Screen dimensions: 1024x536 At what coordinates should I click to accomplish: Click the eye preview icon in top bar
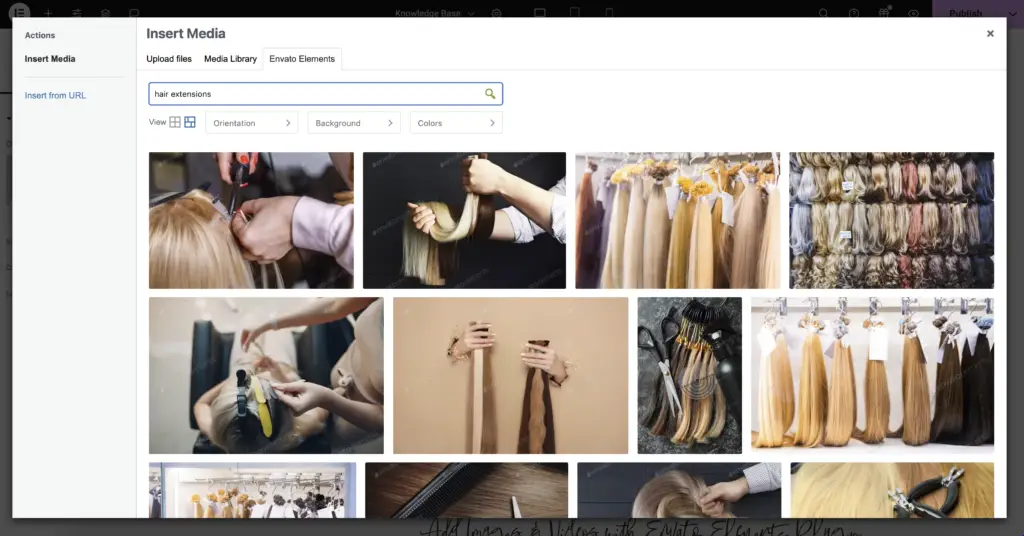(x=913, y=13)
